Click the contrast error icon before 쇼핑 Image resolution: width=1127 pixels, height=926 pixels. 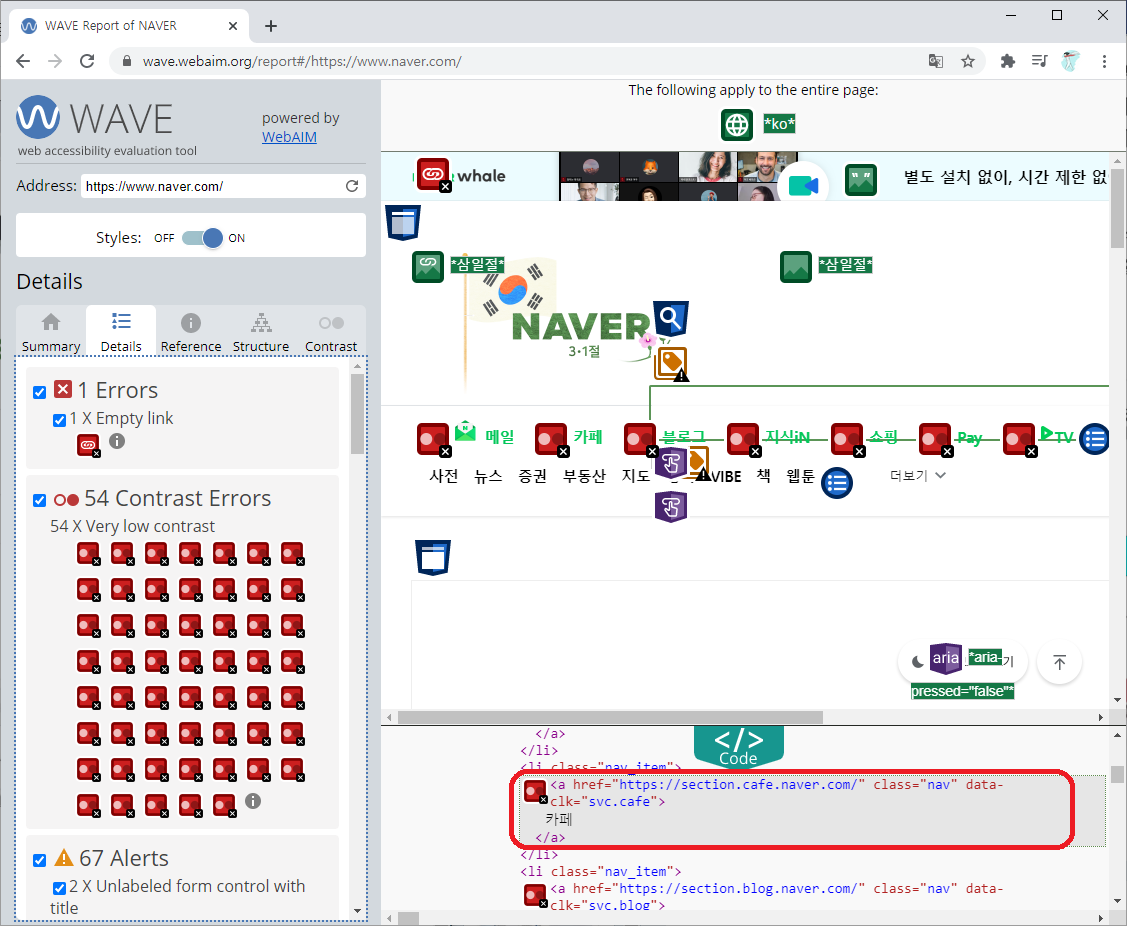point(847,439)
